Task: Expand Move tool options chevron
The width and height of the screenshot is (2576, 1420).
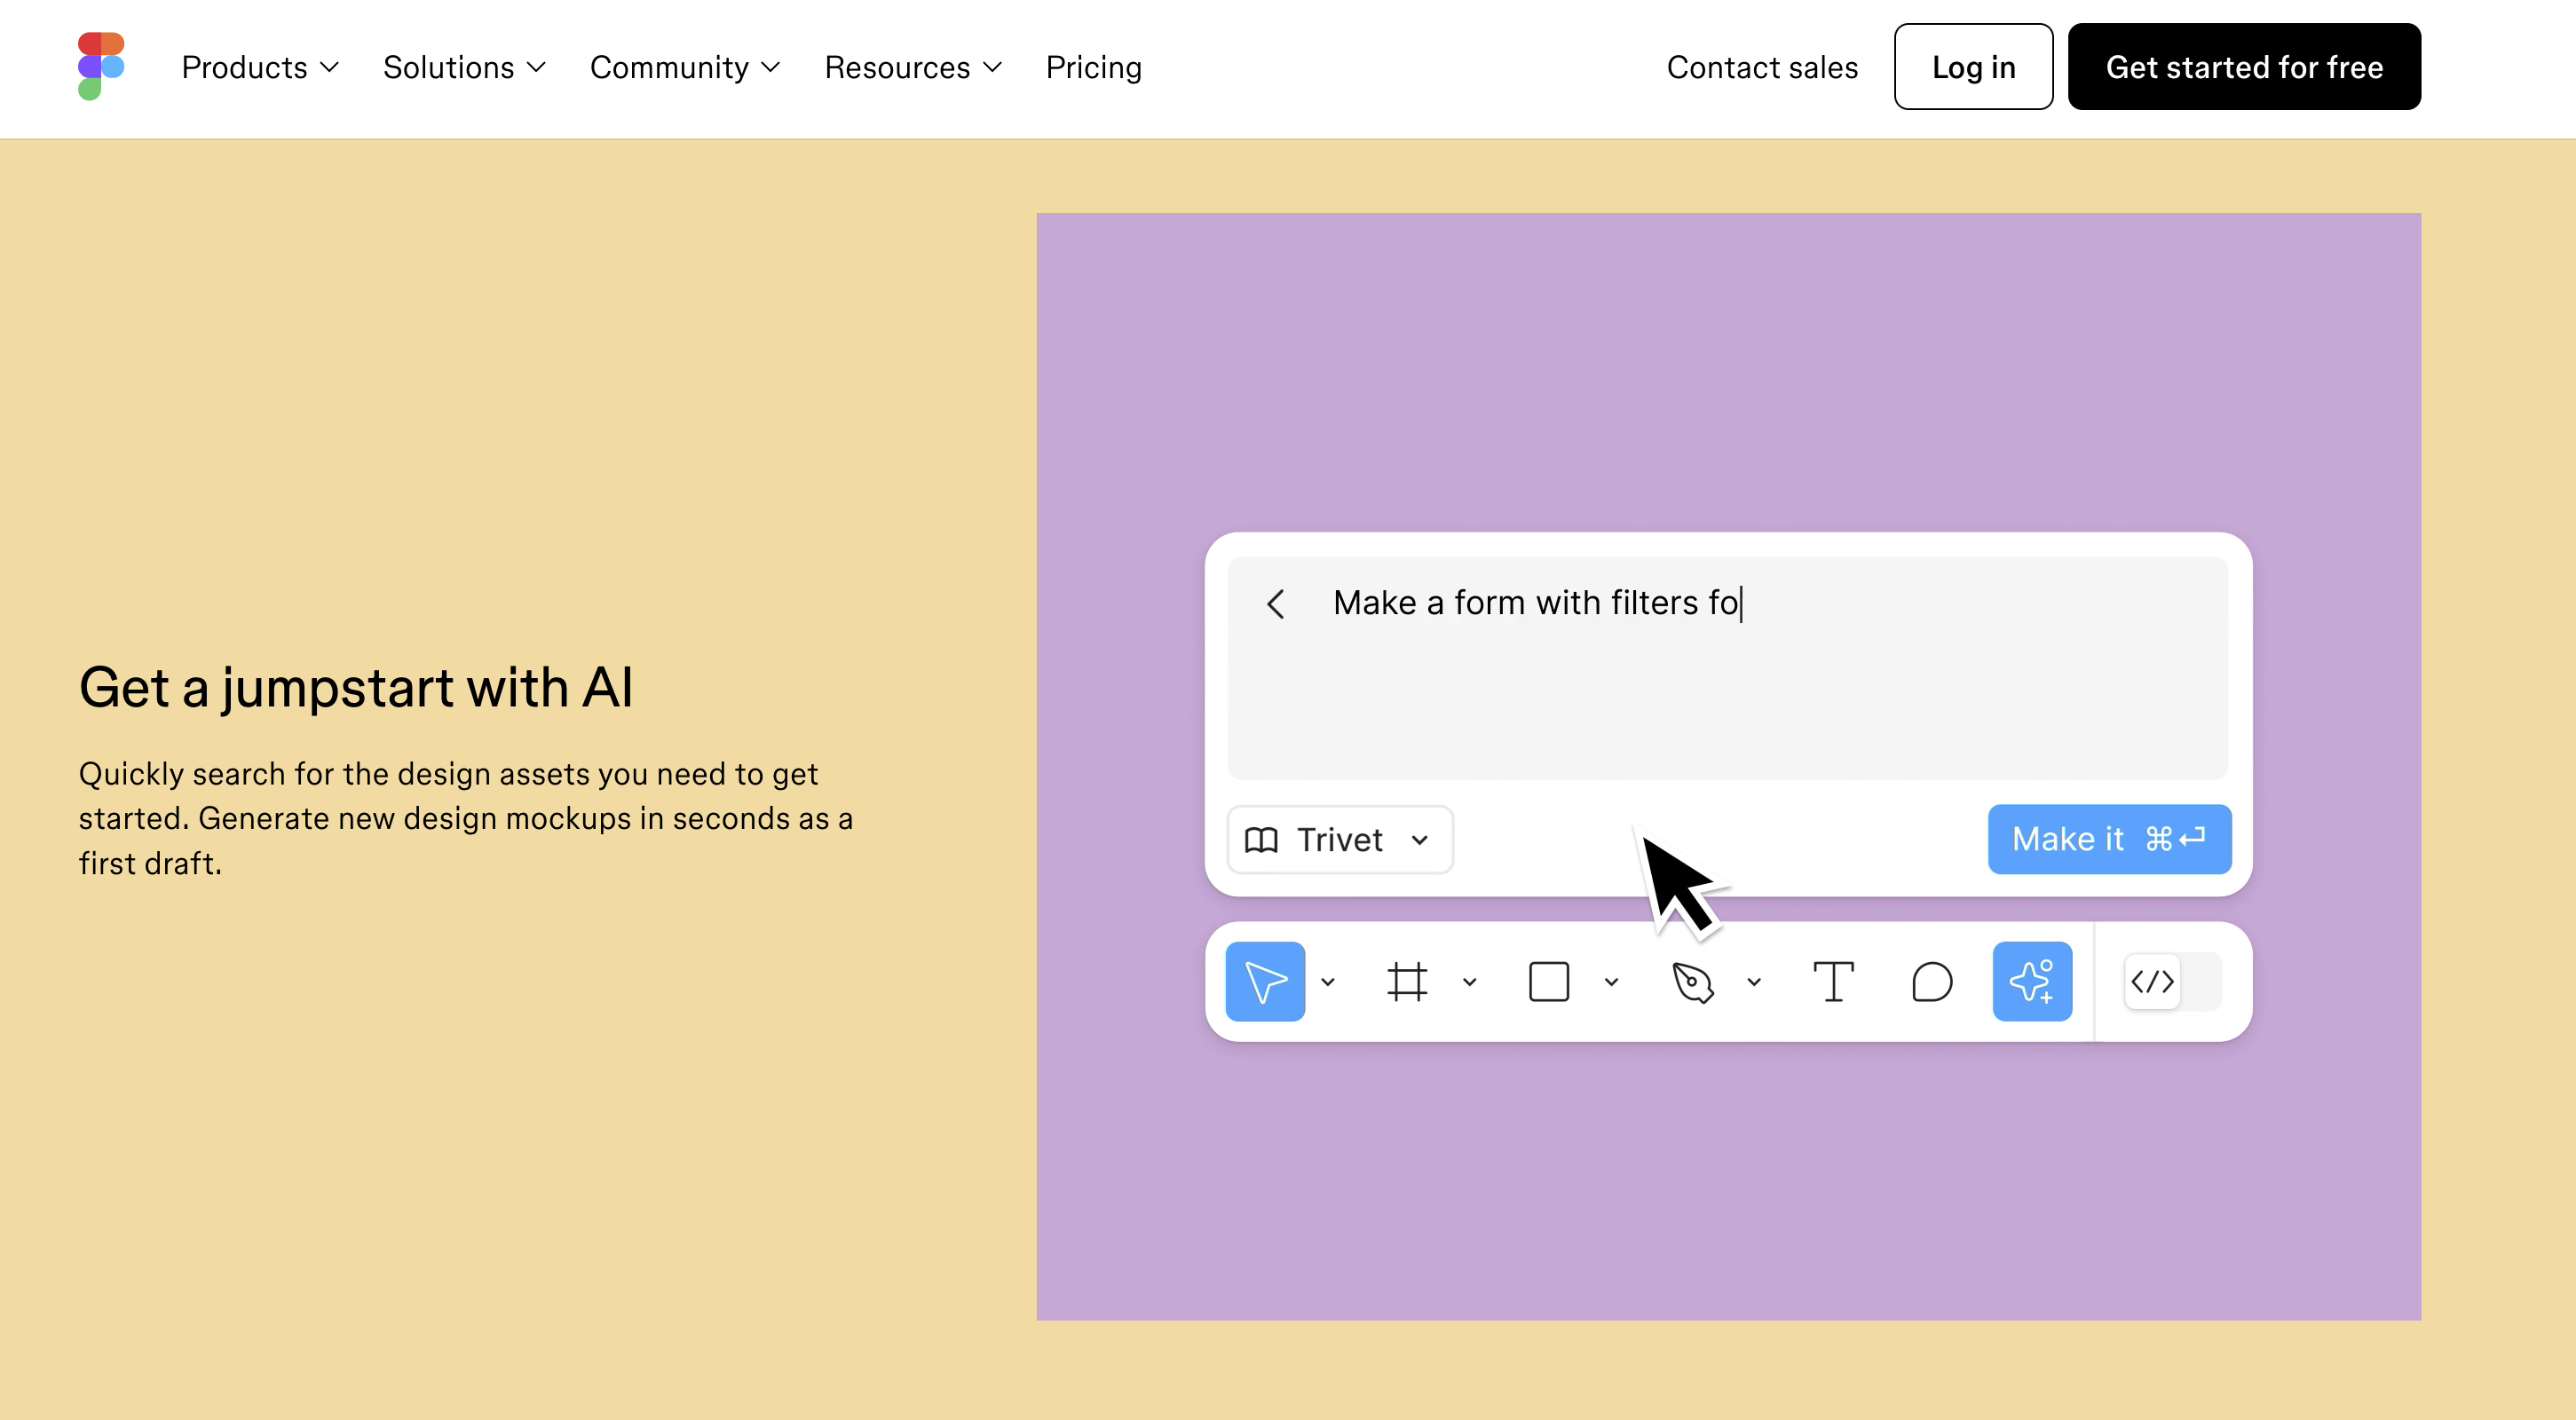Action: tap(1328, 982)
